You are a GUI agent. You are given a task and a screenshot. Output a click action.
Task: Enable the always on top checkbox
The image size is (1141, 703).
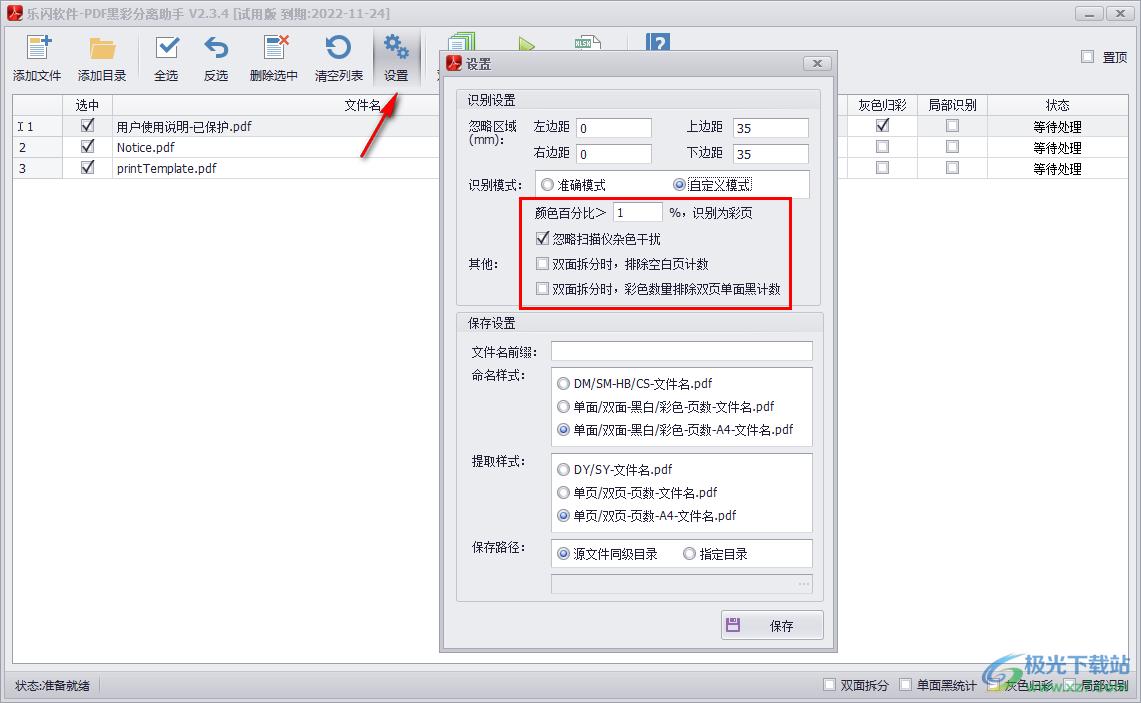coord(1088,57)
